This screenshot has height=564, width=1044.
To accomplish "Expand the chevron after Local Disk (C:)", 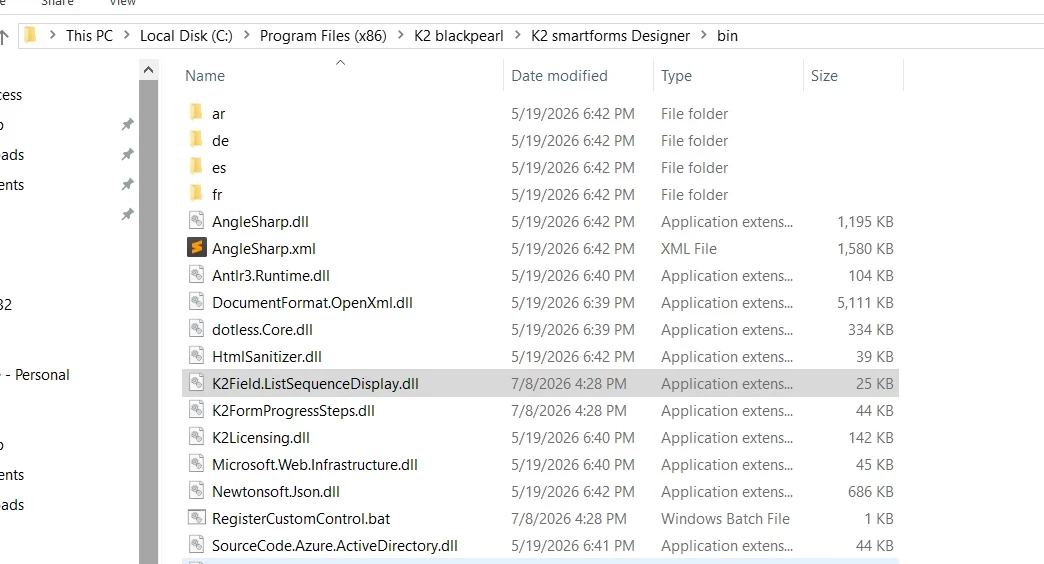I will tap(246, 35).
